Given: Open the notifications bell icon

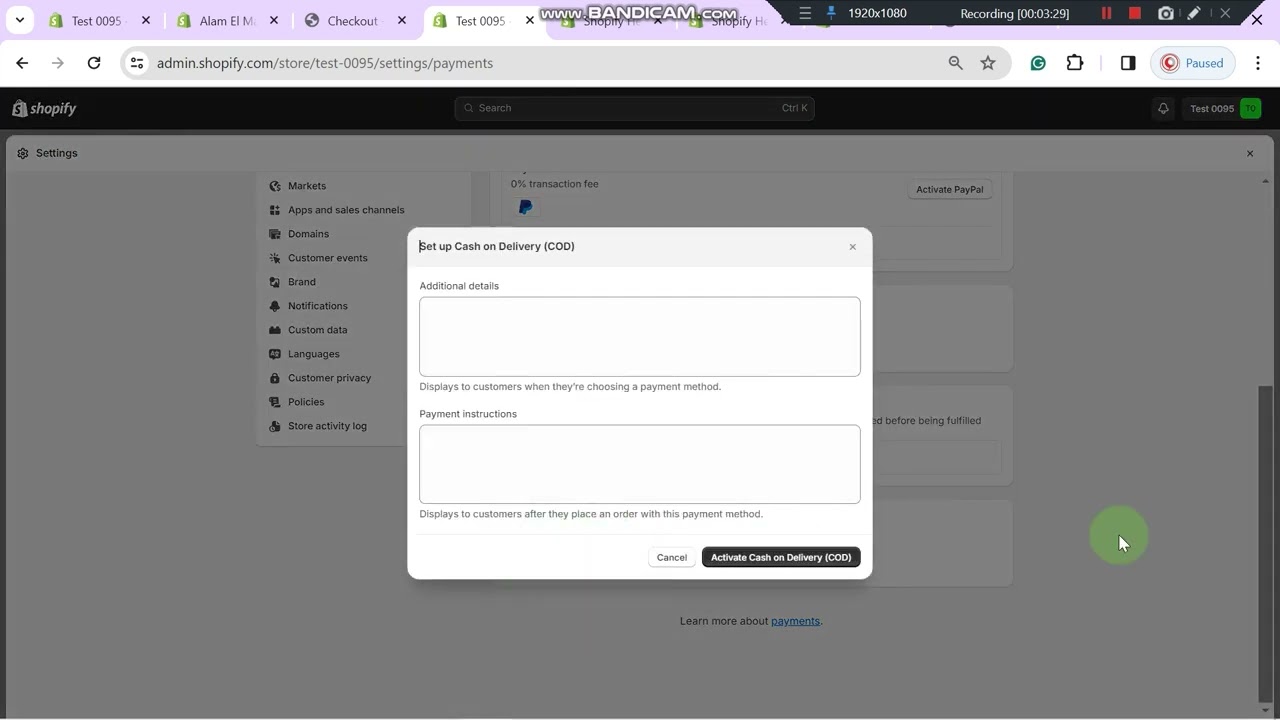Looking at the screenshot, I should click(1163, 108).
